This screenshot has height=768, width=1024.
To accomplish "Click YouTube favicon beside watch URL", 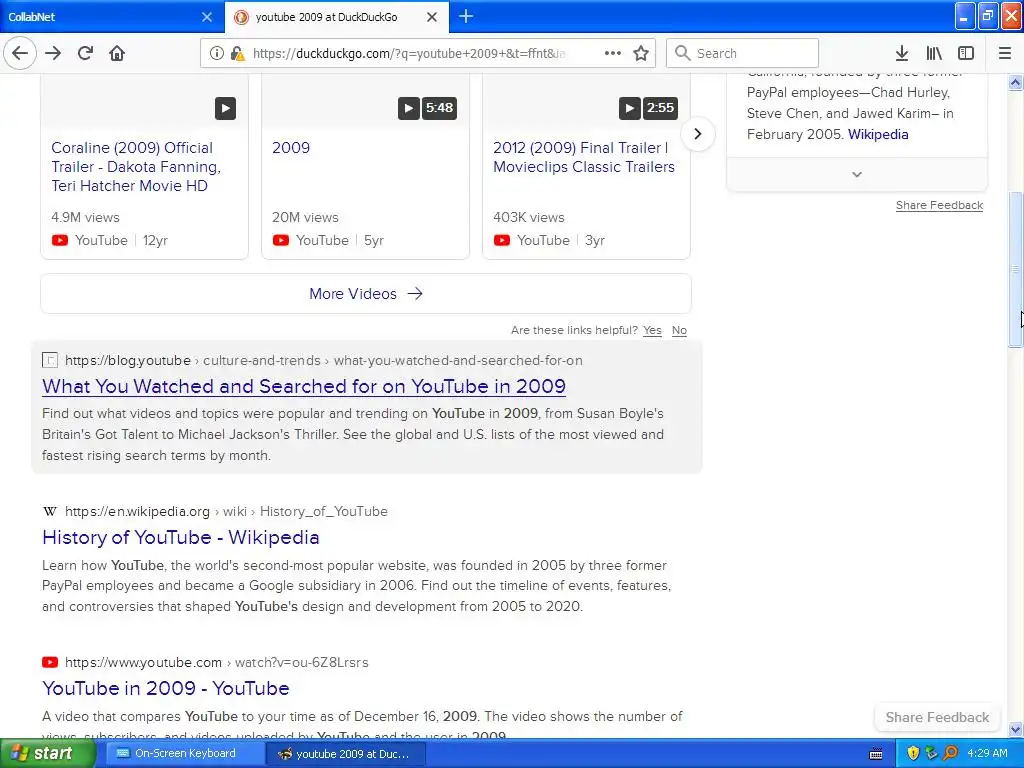I will pyautogui.click(x=50, y=662).
